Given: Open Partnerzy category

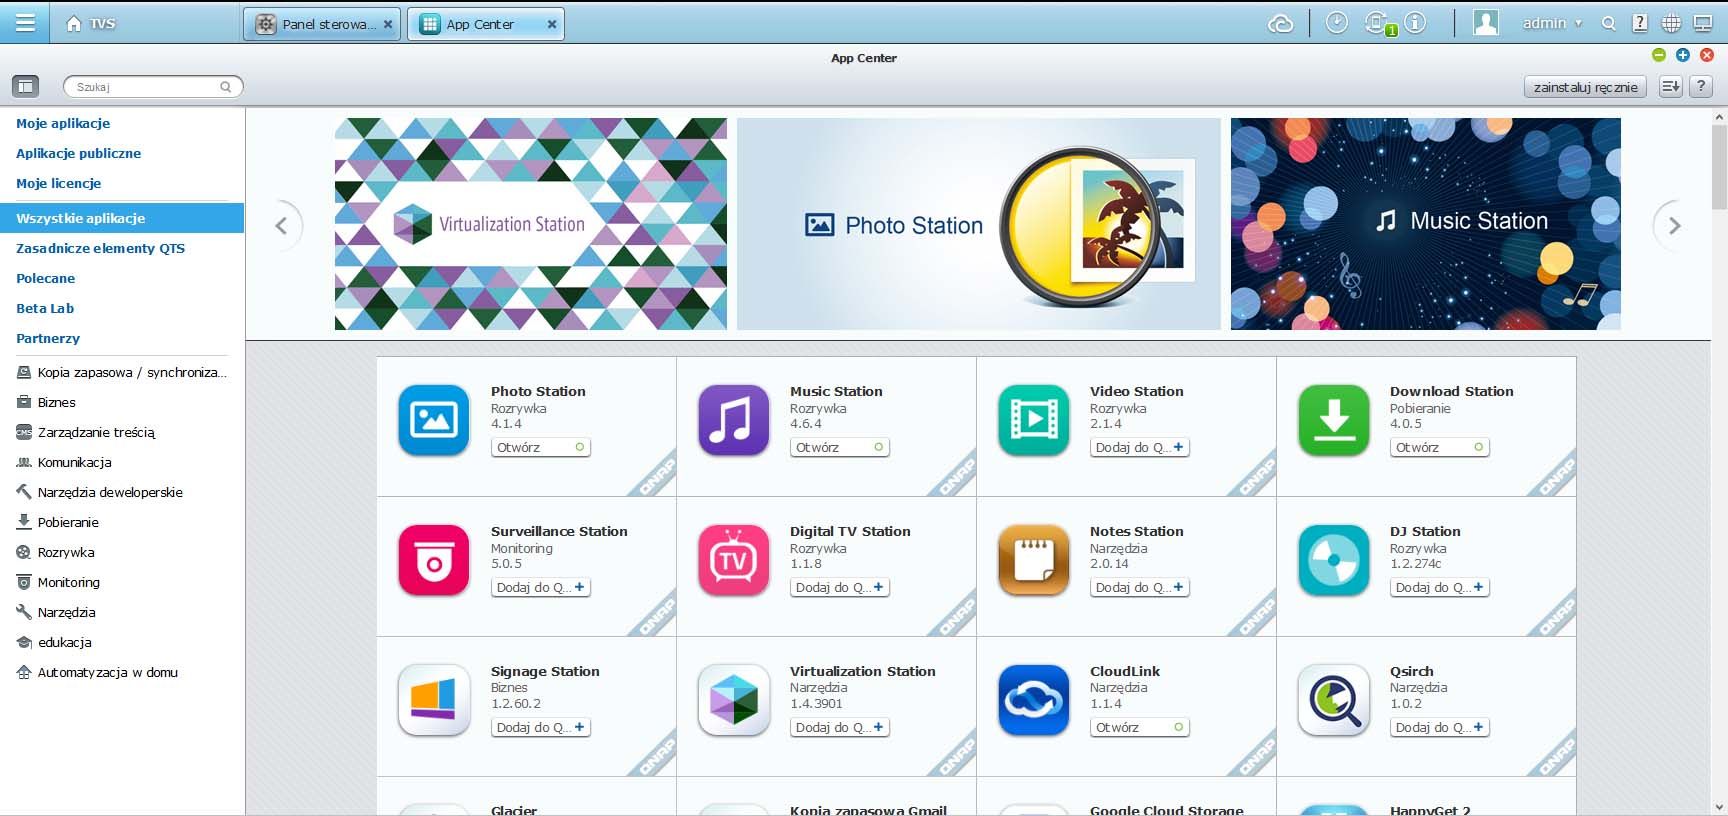Looking at the screenshot, I should click(48, 338).
